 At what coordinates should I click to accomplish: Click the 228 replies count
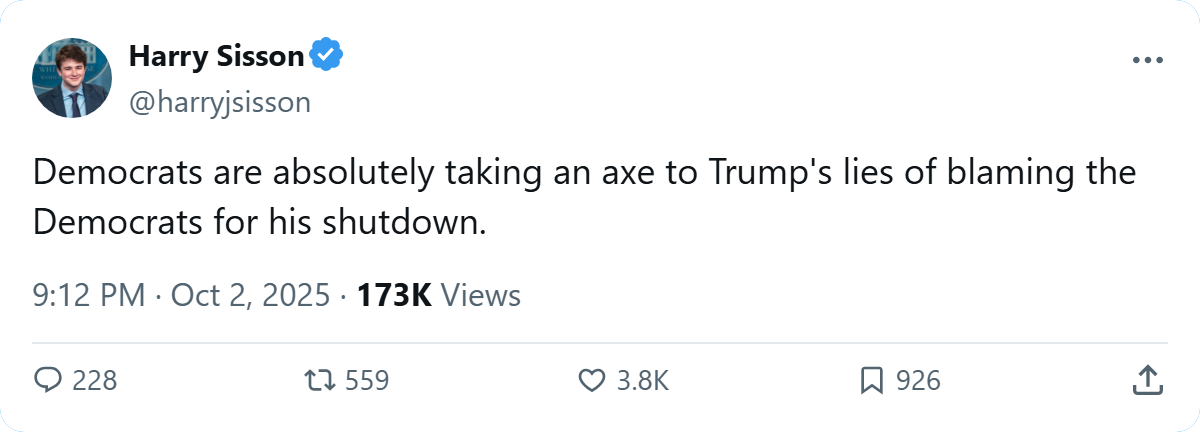point(95,381)
